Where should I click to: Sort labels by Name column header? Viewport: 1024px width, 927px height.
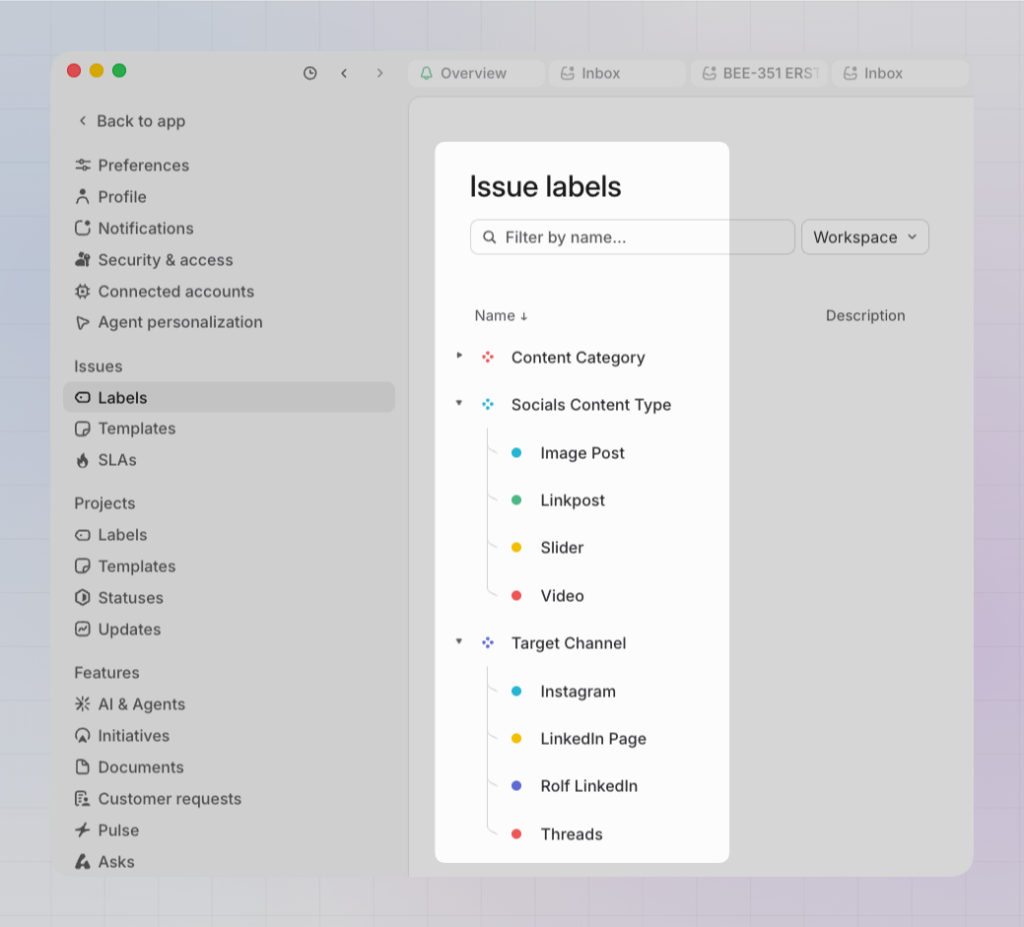(500, 316)
